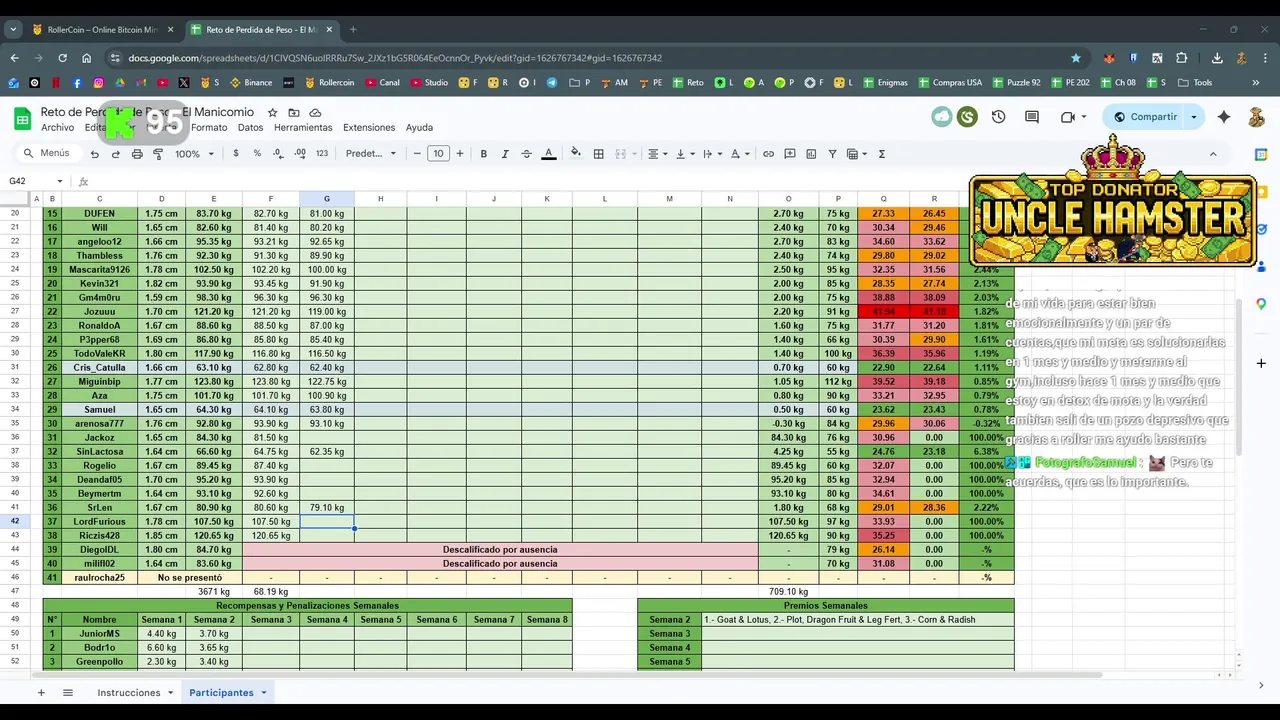Open the Compartir dropdown arrow

pyautogui.click(x=1193, y=117)
